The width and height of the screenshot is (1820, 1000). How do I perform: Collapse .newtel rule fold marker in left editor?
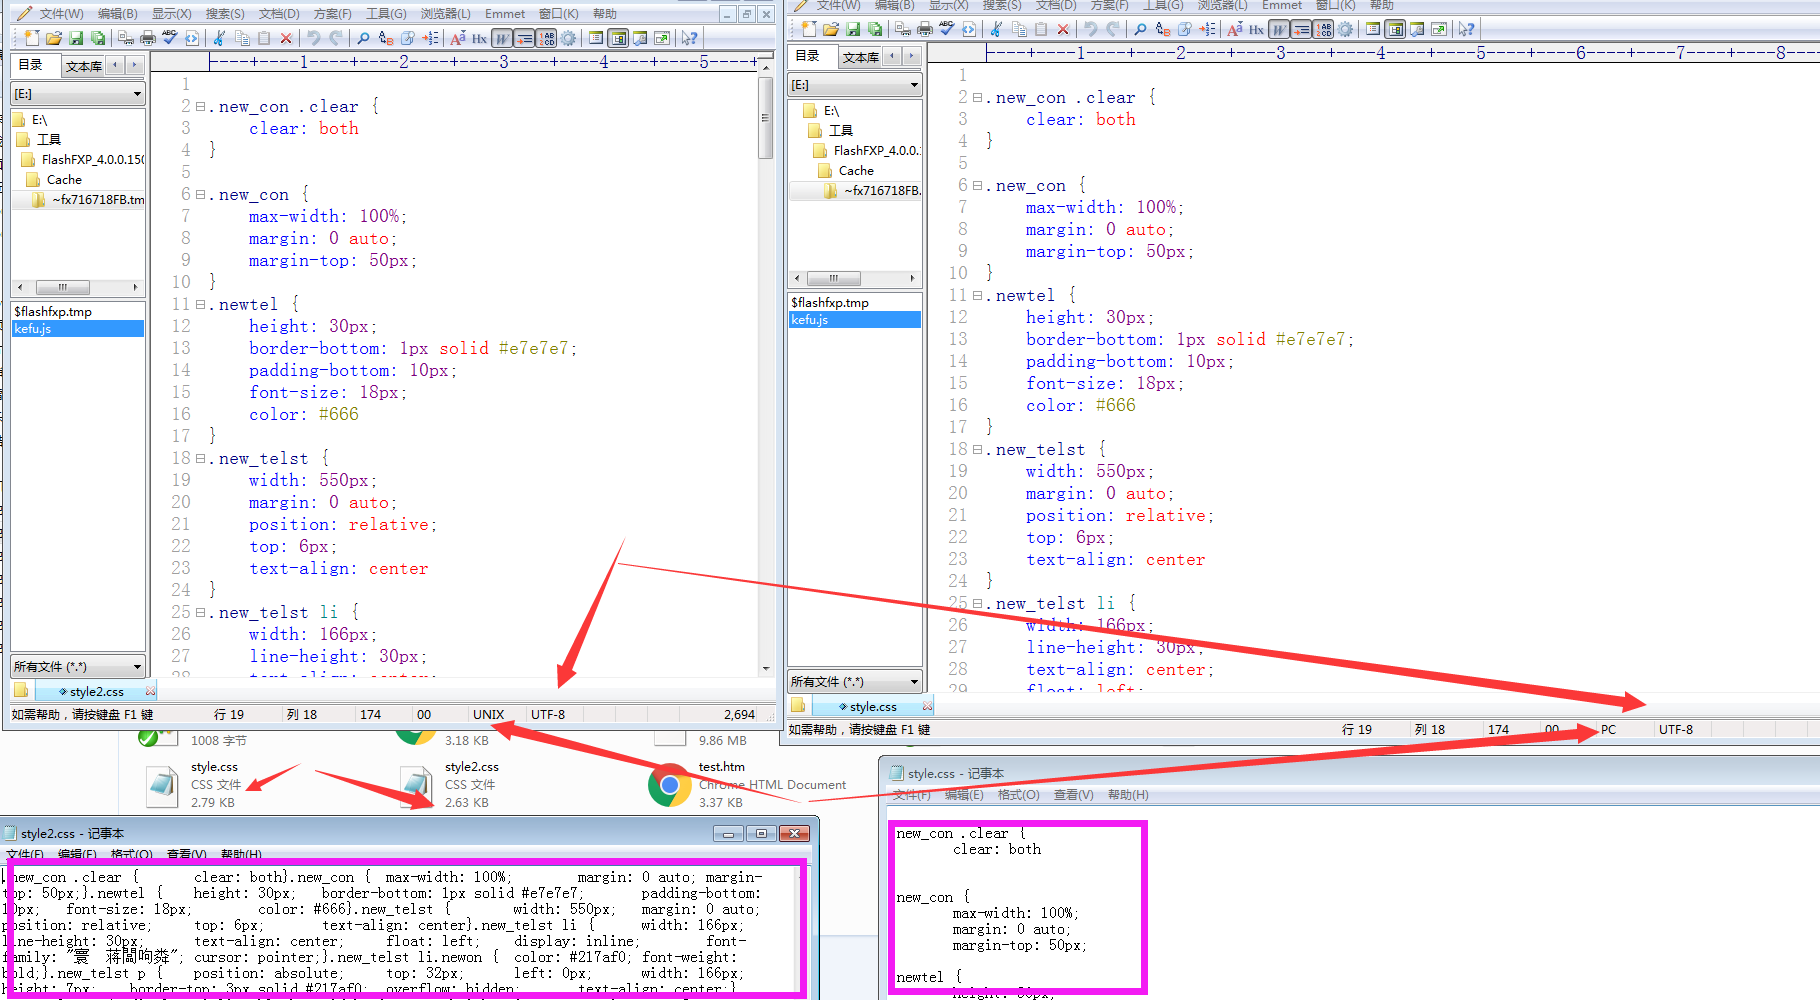click(x=201, y=304)
